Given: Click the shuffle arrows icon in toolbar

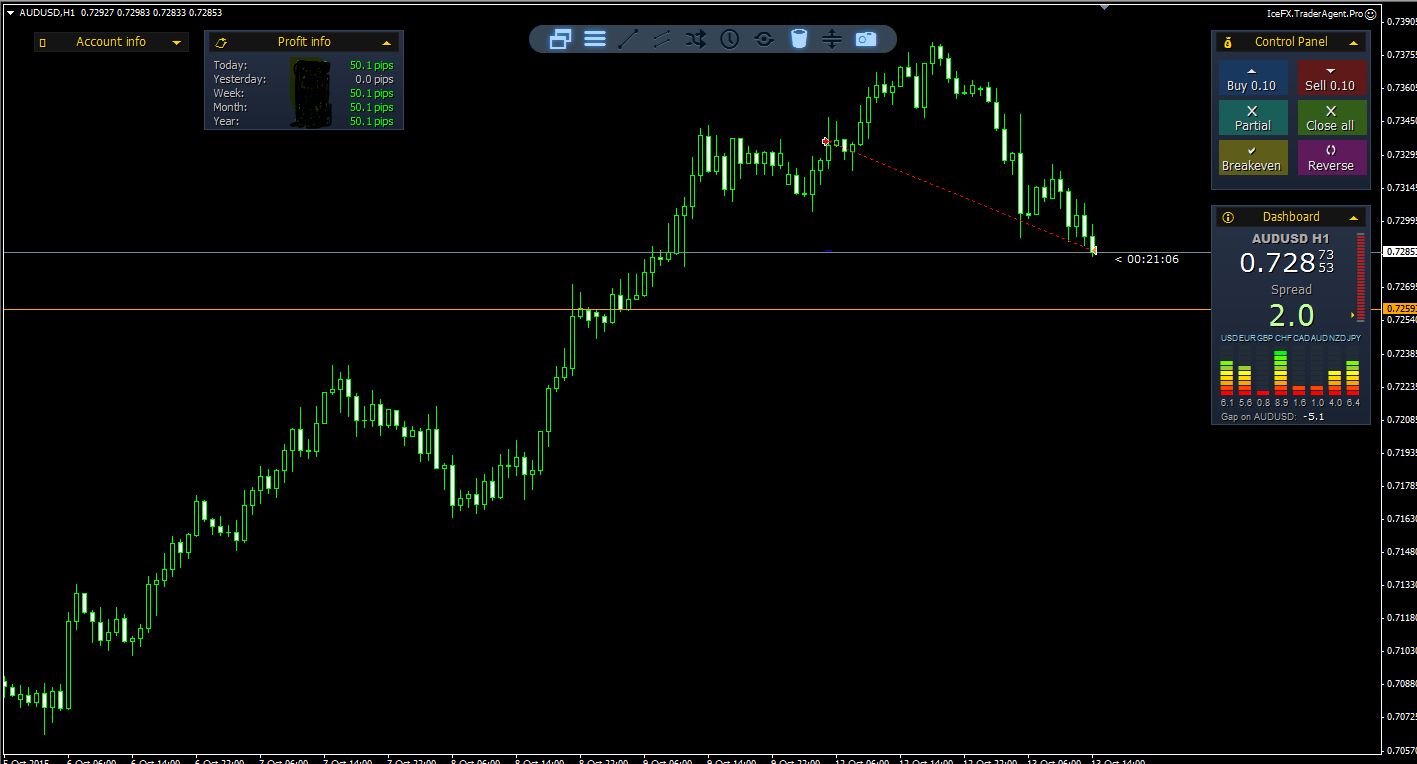Looking at the screenshot, I should point(696,39).
